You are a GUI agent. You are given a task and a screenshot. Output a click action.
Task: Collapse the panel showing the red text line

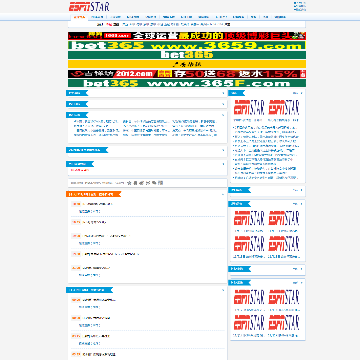pos(223,164)
